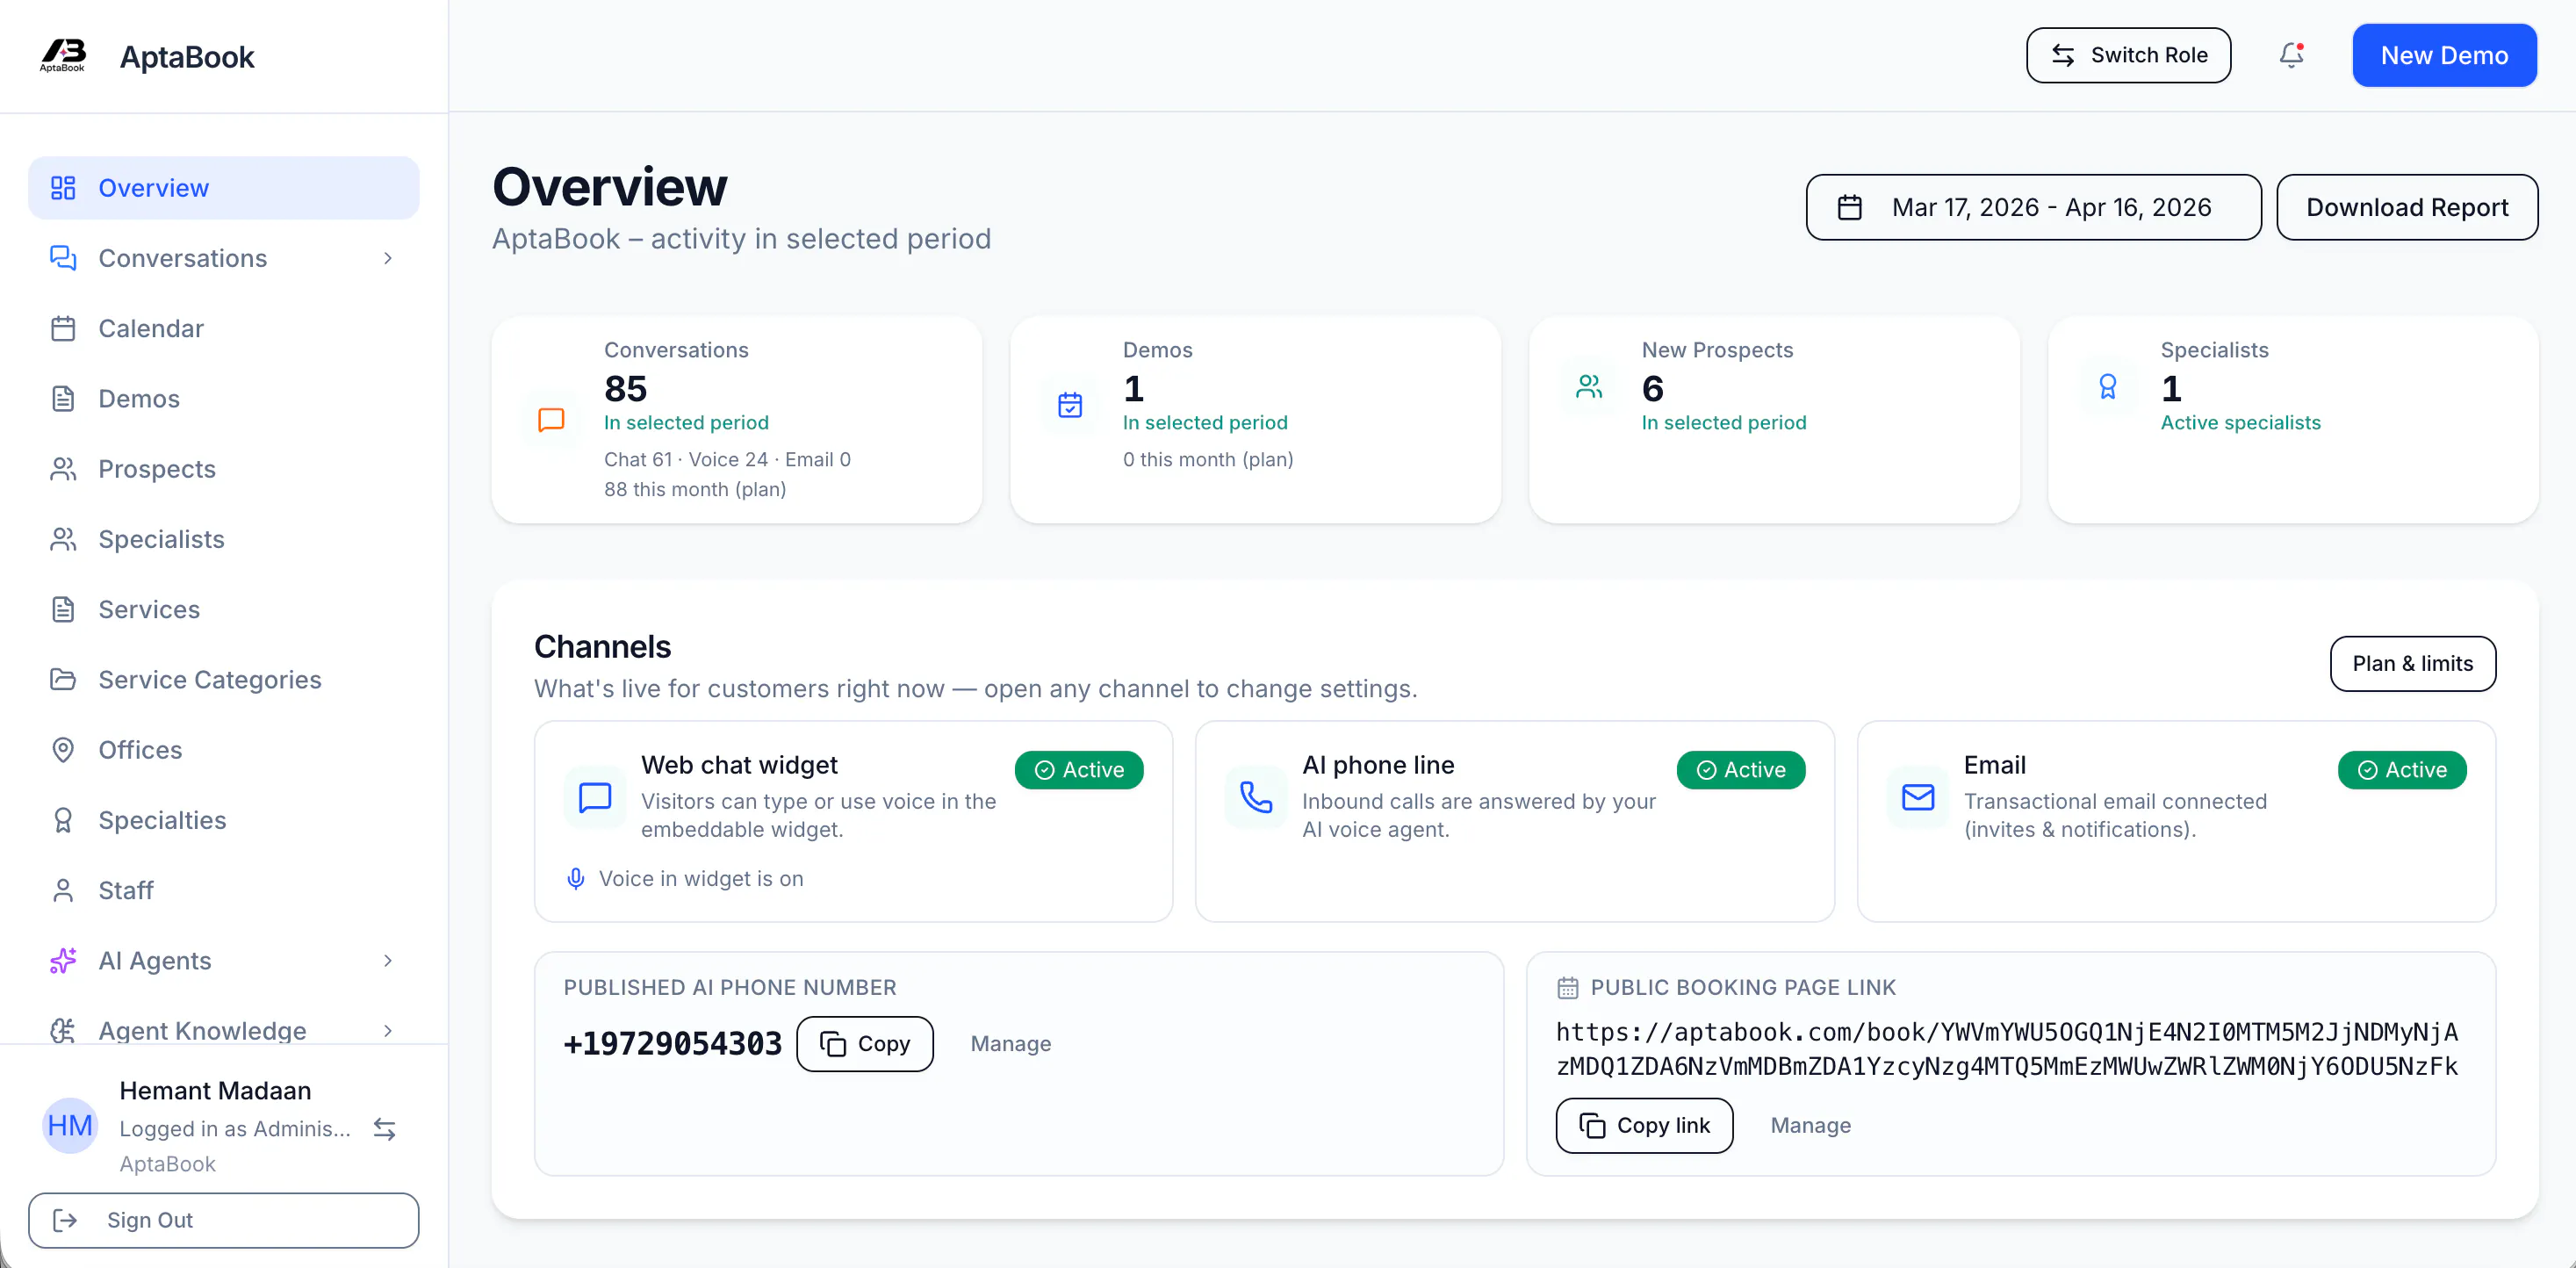Click the 'Logged in as Adminis...' text
2576x1268 pixels.
pyautogui.click(x=235, y=1129)
